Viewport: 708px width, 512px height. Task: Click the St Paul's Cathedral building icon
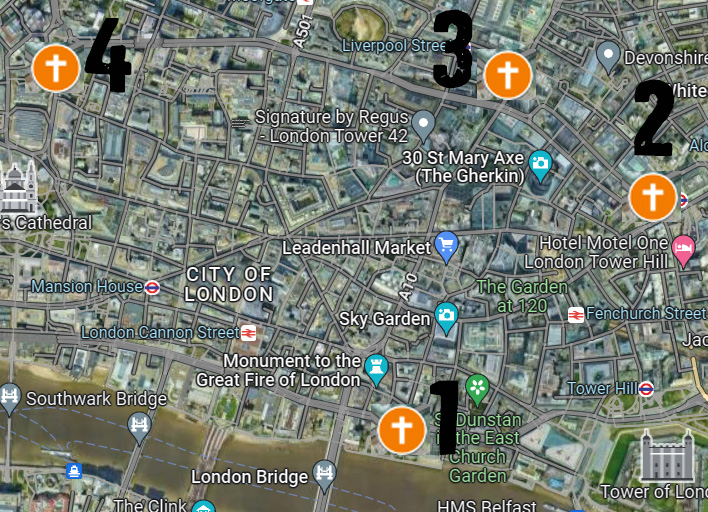pos(18,186)
